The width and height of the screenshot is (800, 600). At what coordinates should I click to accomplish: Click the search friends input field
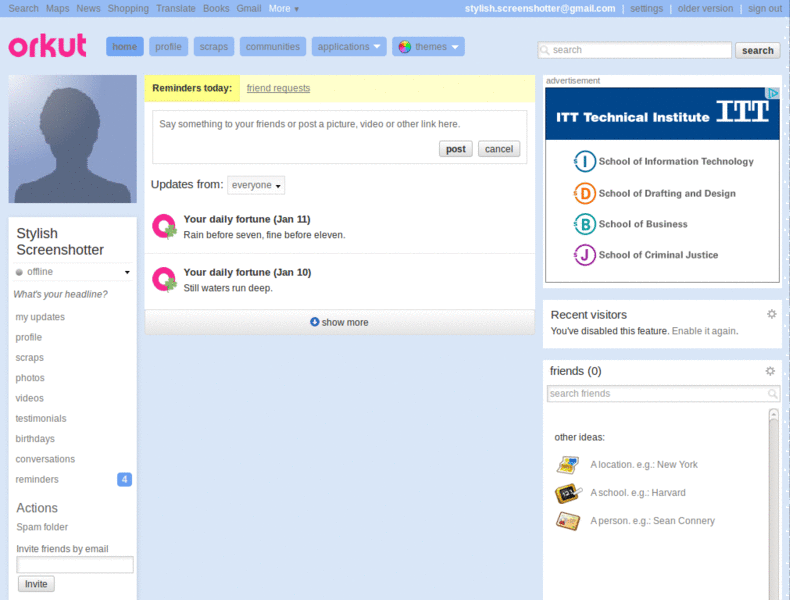[663, 393]
